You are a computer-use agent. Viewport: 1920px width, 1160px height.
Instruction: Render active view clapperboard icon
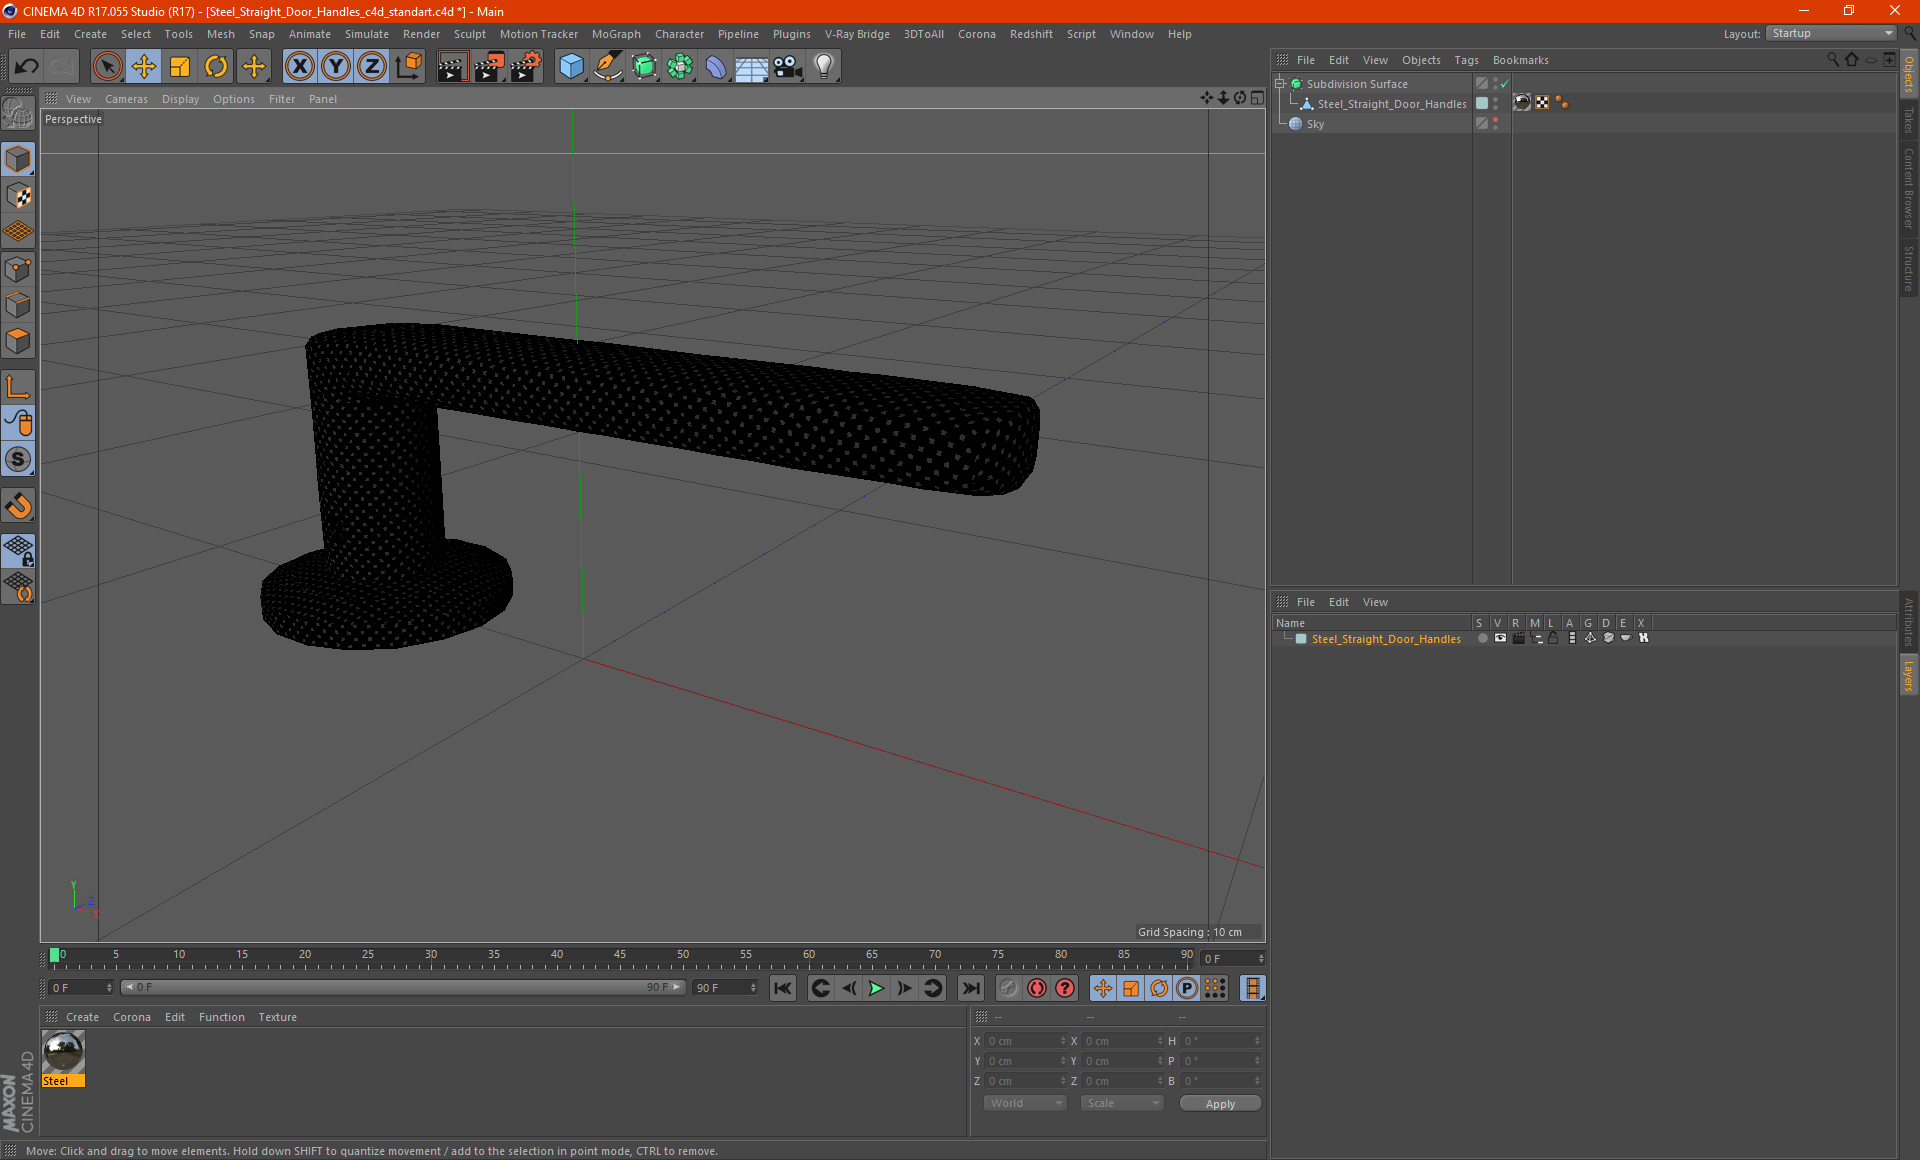(452, 67)
